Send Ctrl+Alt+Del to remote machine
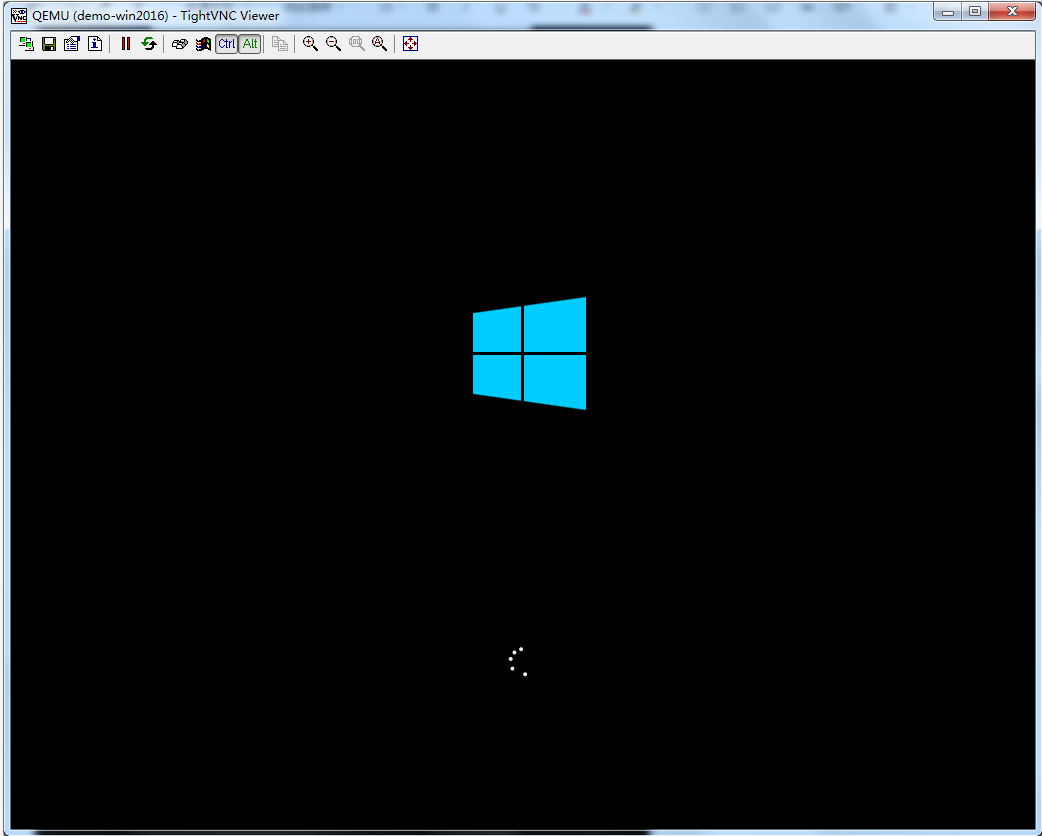Image resolution: width=1042 pixels, height=836 pixels. click(x=179, y=44)
